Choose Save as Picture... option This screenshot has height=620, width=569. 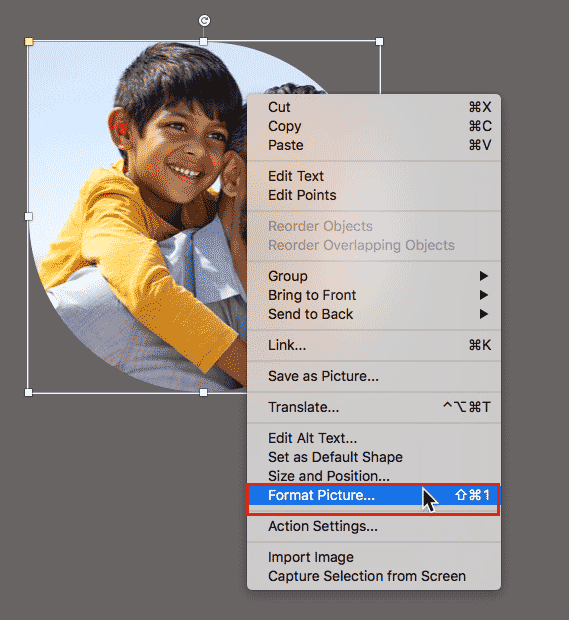[374, 376]
